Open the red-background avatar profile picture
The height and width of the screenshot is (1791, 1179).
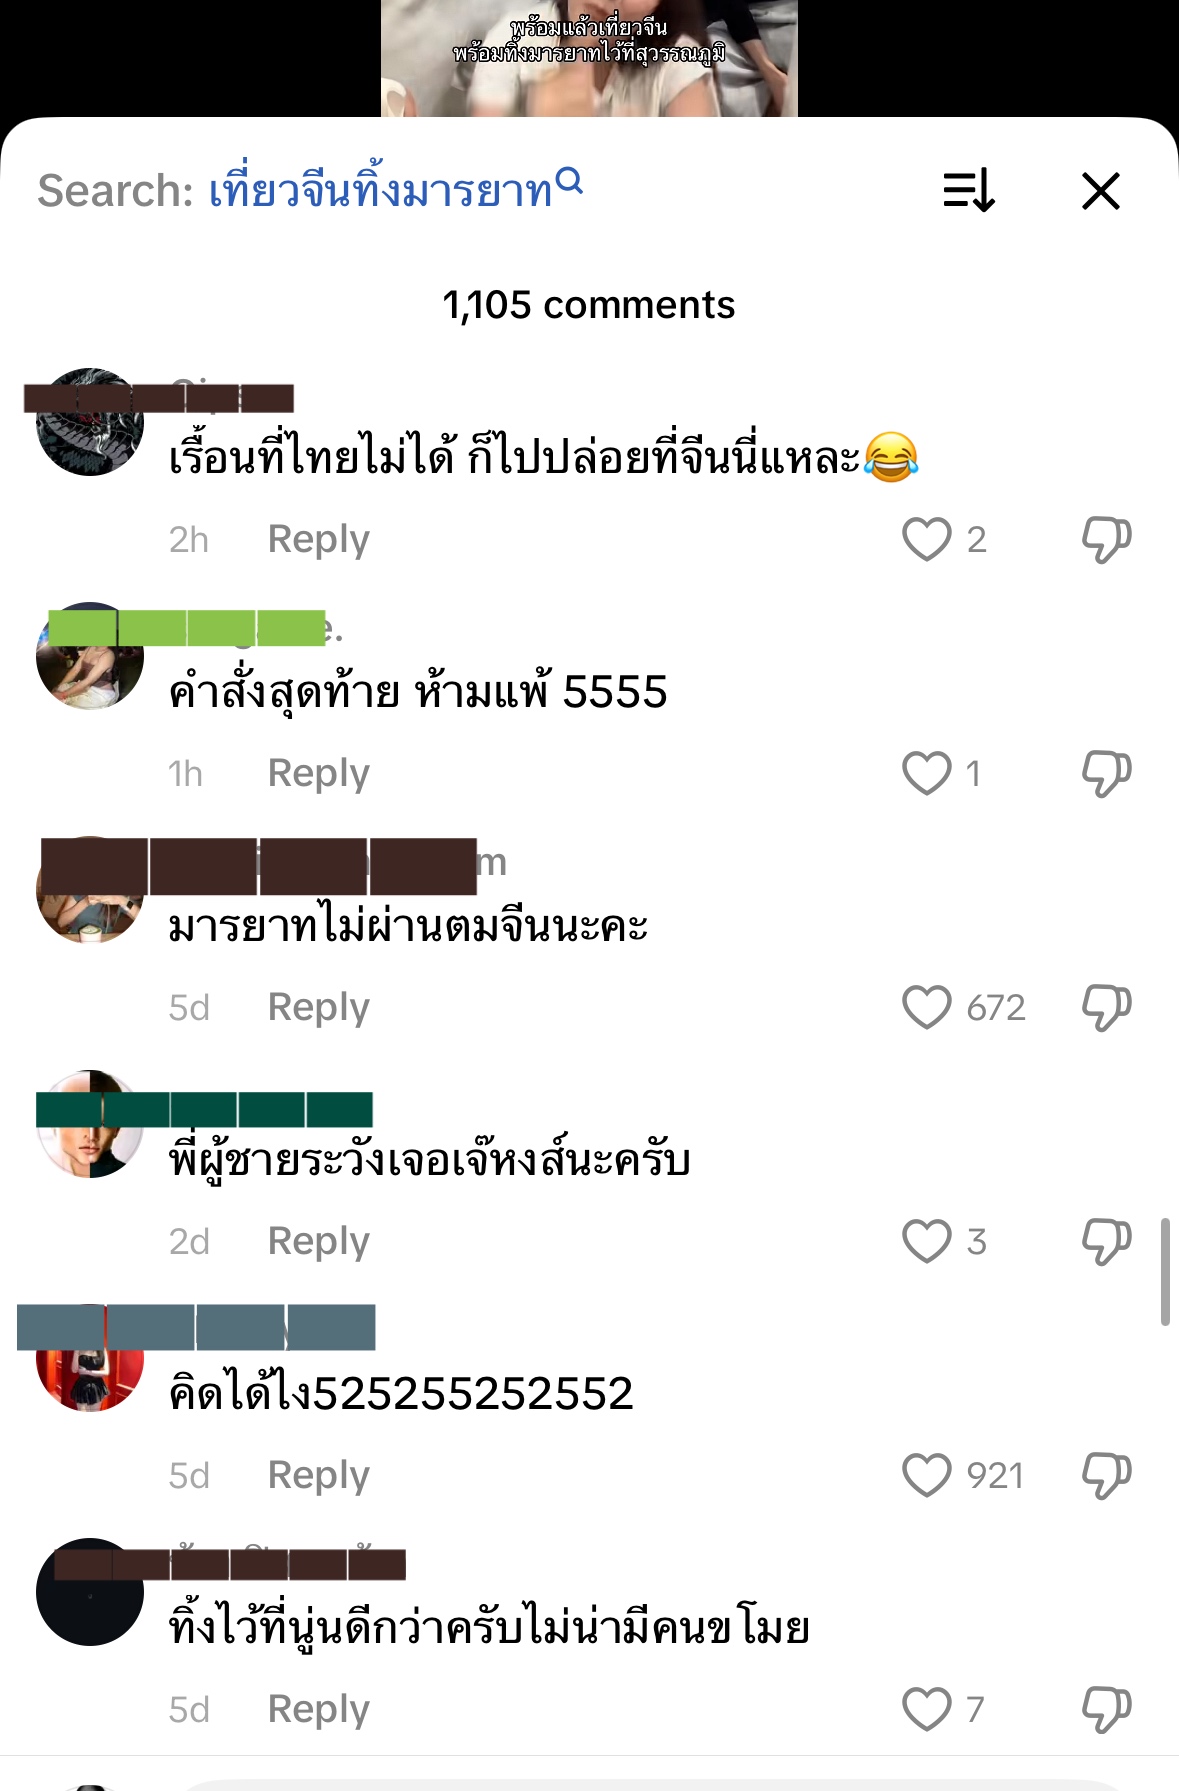pyautogui.click(x=90, y=1358)
